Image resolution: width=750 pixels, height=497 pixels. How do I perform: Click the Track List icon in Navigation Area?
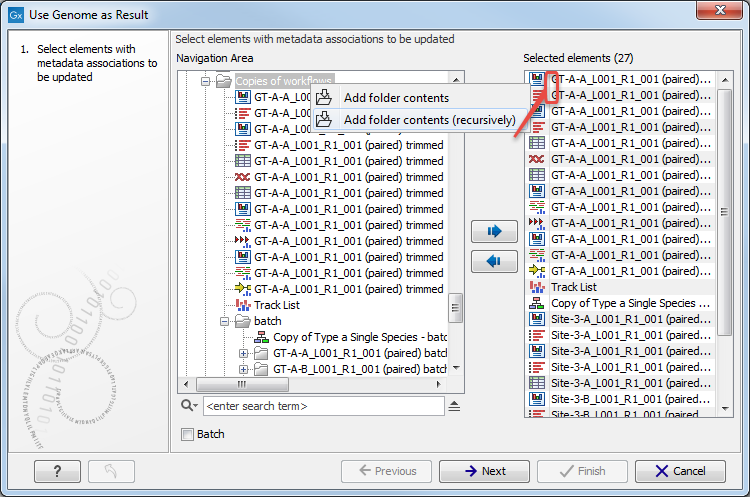[241, 305]
